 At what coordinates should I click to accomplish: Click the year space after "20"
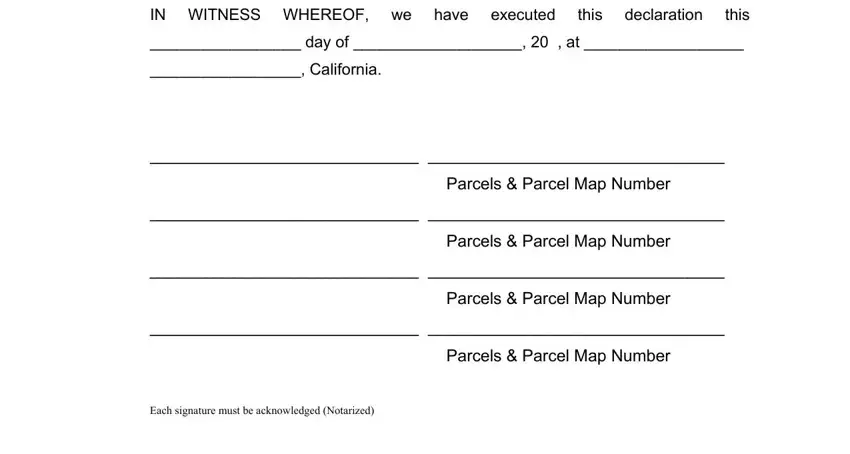[x=554, y=42]
